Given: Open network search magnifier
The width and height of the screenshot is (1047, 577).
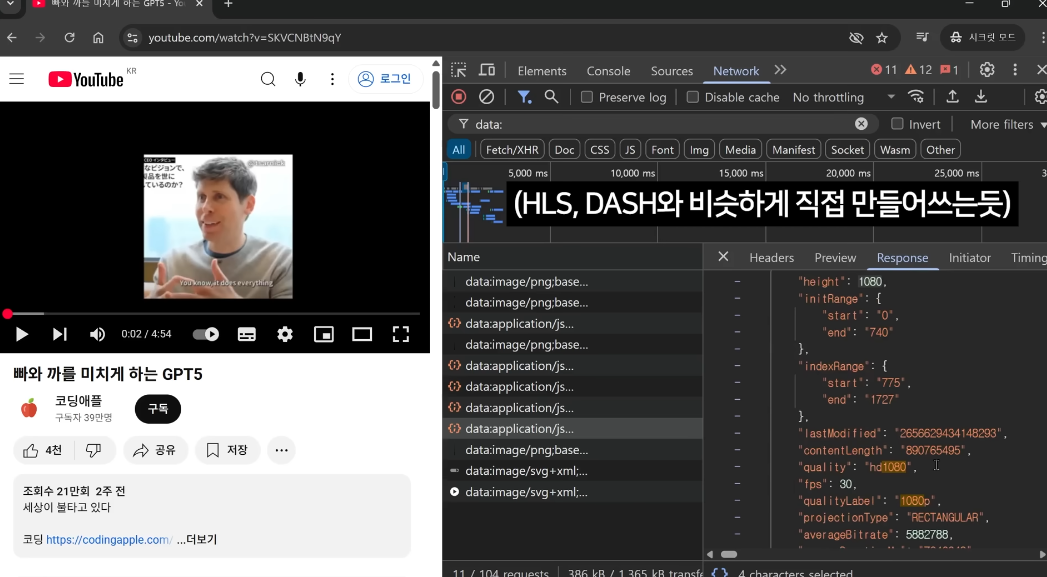Looking at the screenshot, I should [x=552, y=97].
